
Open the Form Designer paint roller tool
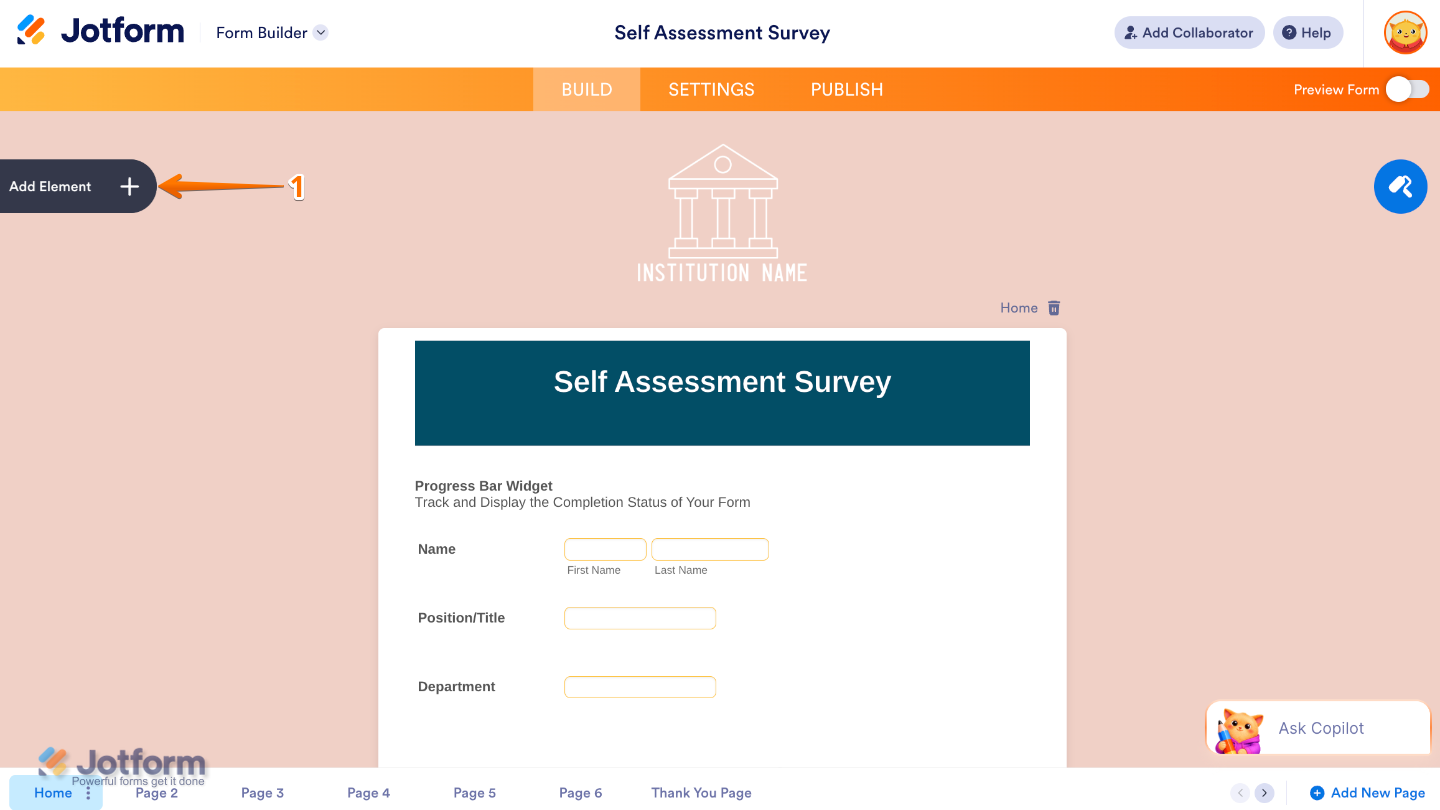1400,186
